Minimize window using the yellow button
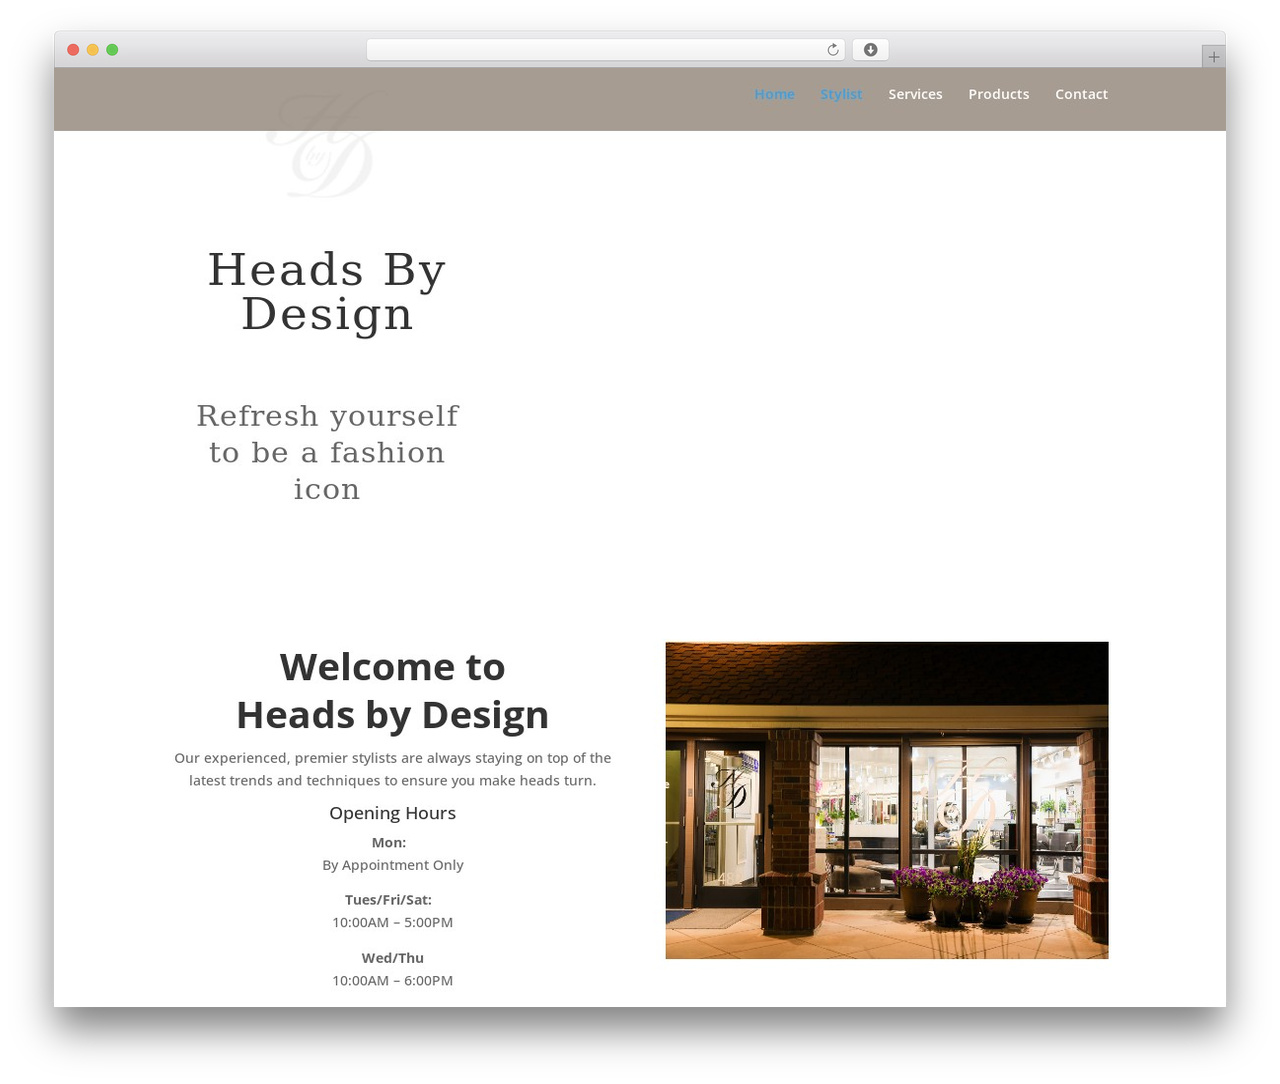This screenshot has width=1280, height=1084. (x=93, y=50)
